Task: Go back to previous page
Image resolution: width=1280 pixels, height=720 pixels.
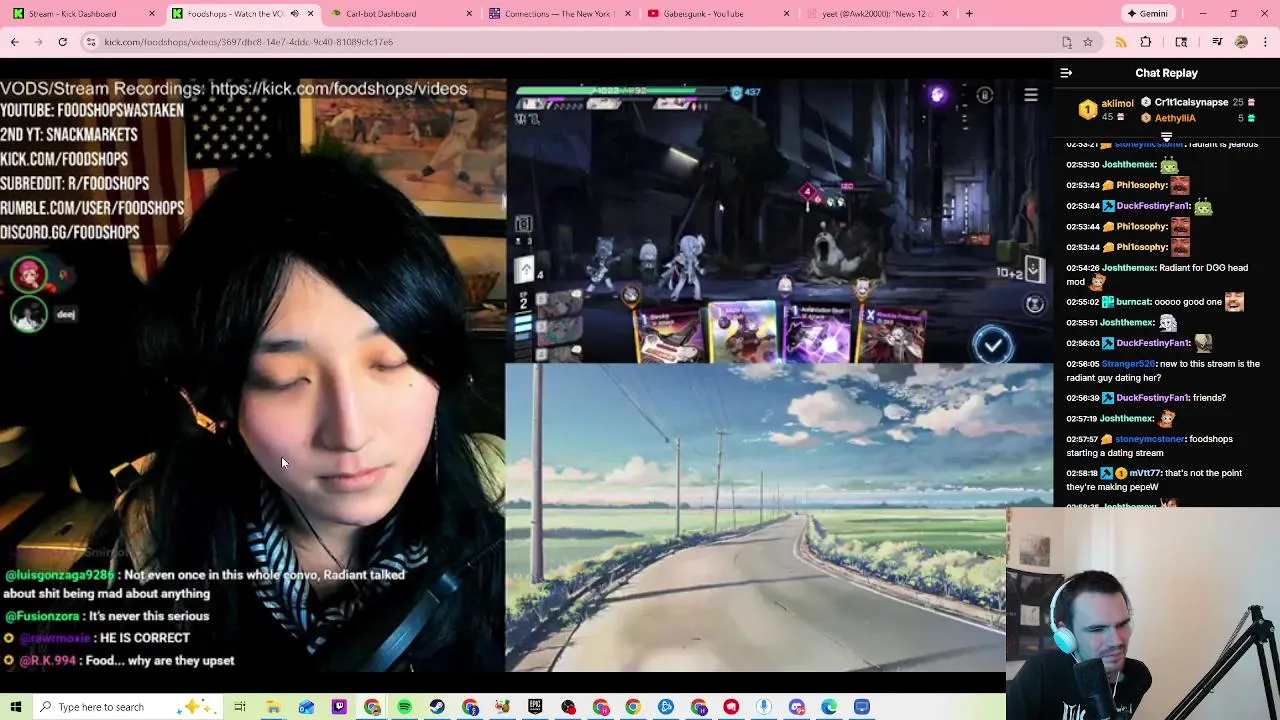Action: (14, 42)
